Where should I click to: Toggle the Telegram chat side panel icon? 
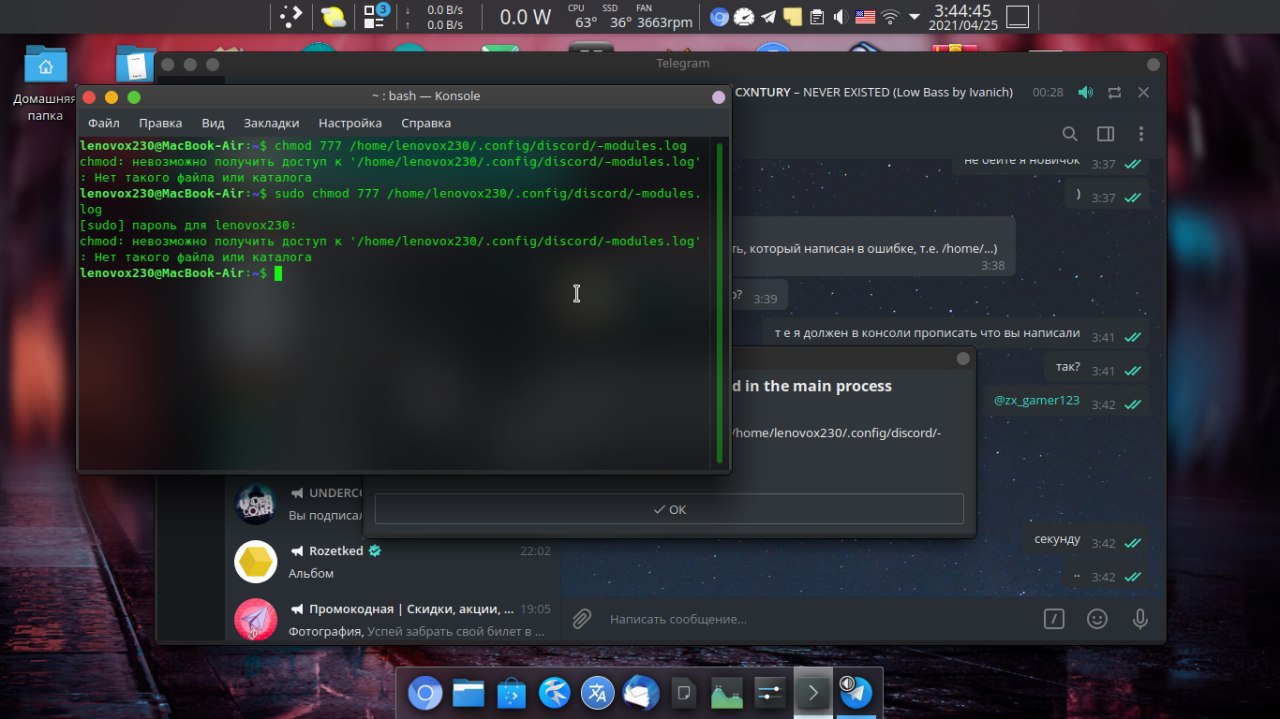1105,134
